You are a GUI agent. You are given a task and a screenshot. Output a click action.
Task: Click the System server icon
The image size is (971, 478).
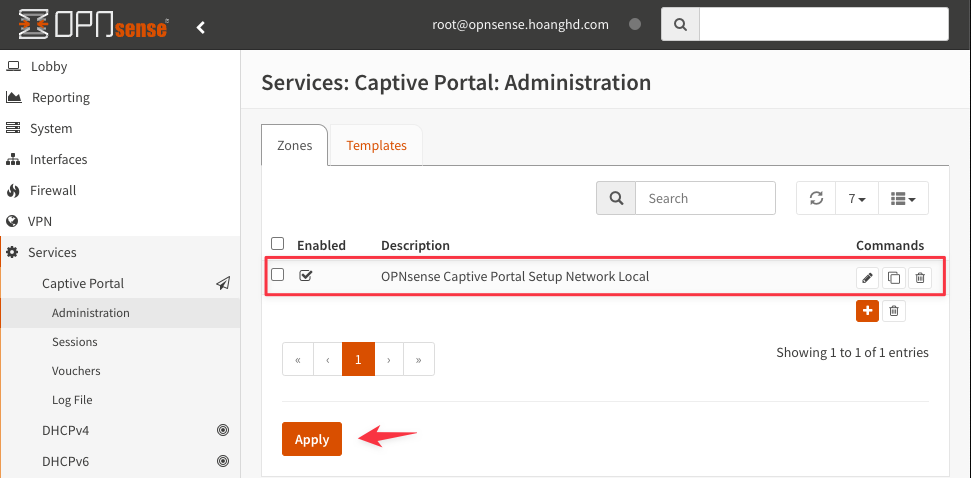pyautogui.click(x=12, y=128)
